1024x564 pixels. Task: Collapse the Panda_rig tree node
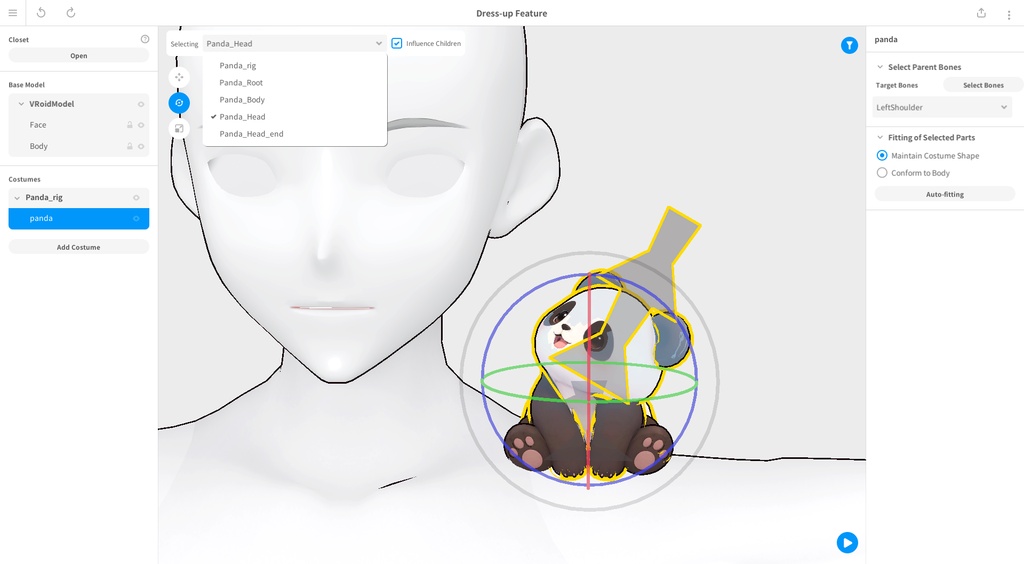click(17, 197)
